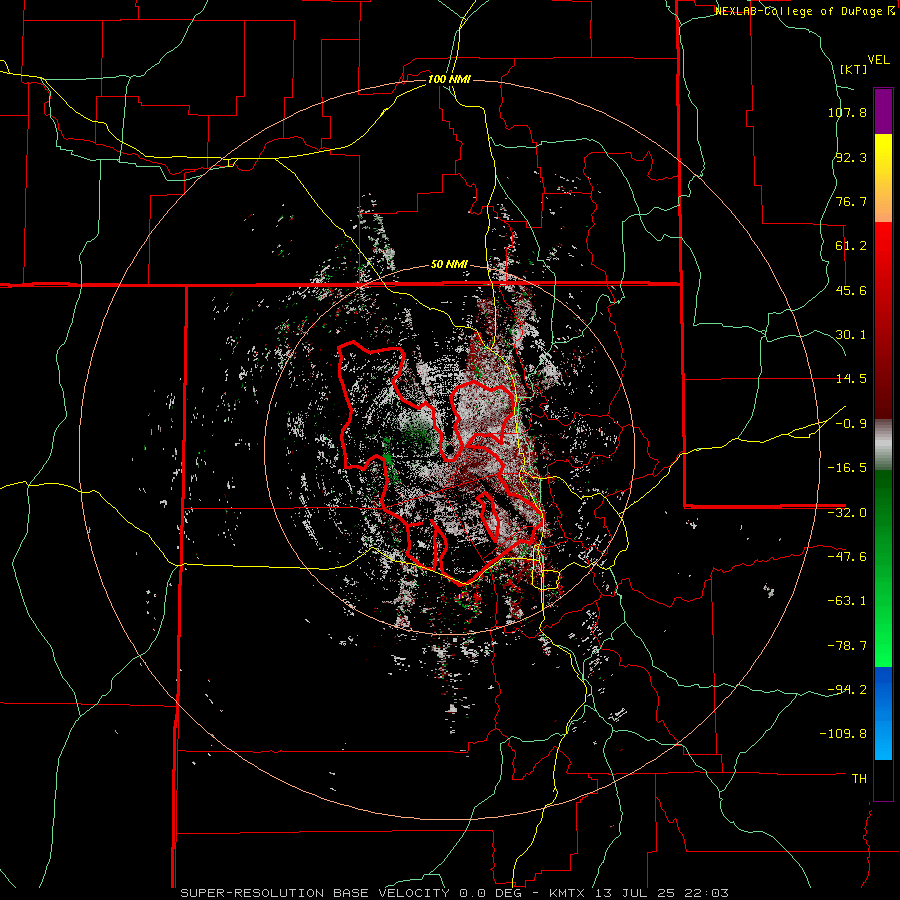Select the -32.0 velocity scale value

point(847,513)
